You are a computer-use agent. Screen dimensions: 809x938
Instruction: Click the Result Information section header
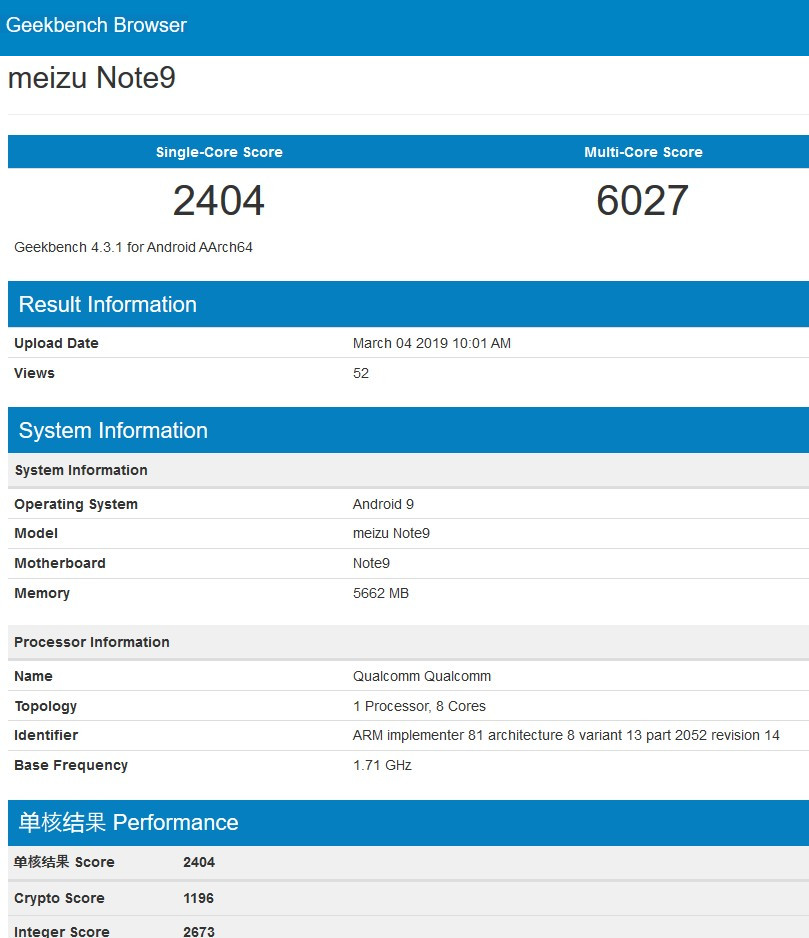[x=408, y=304]
